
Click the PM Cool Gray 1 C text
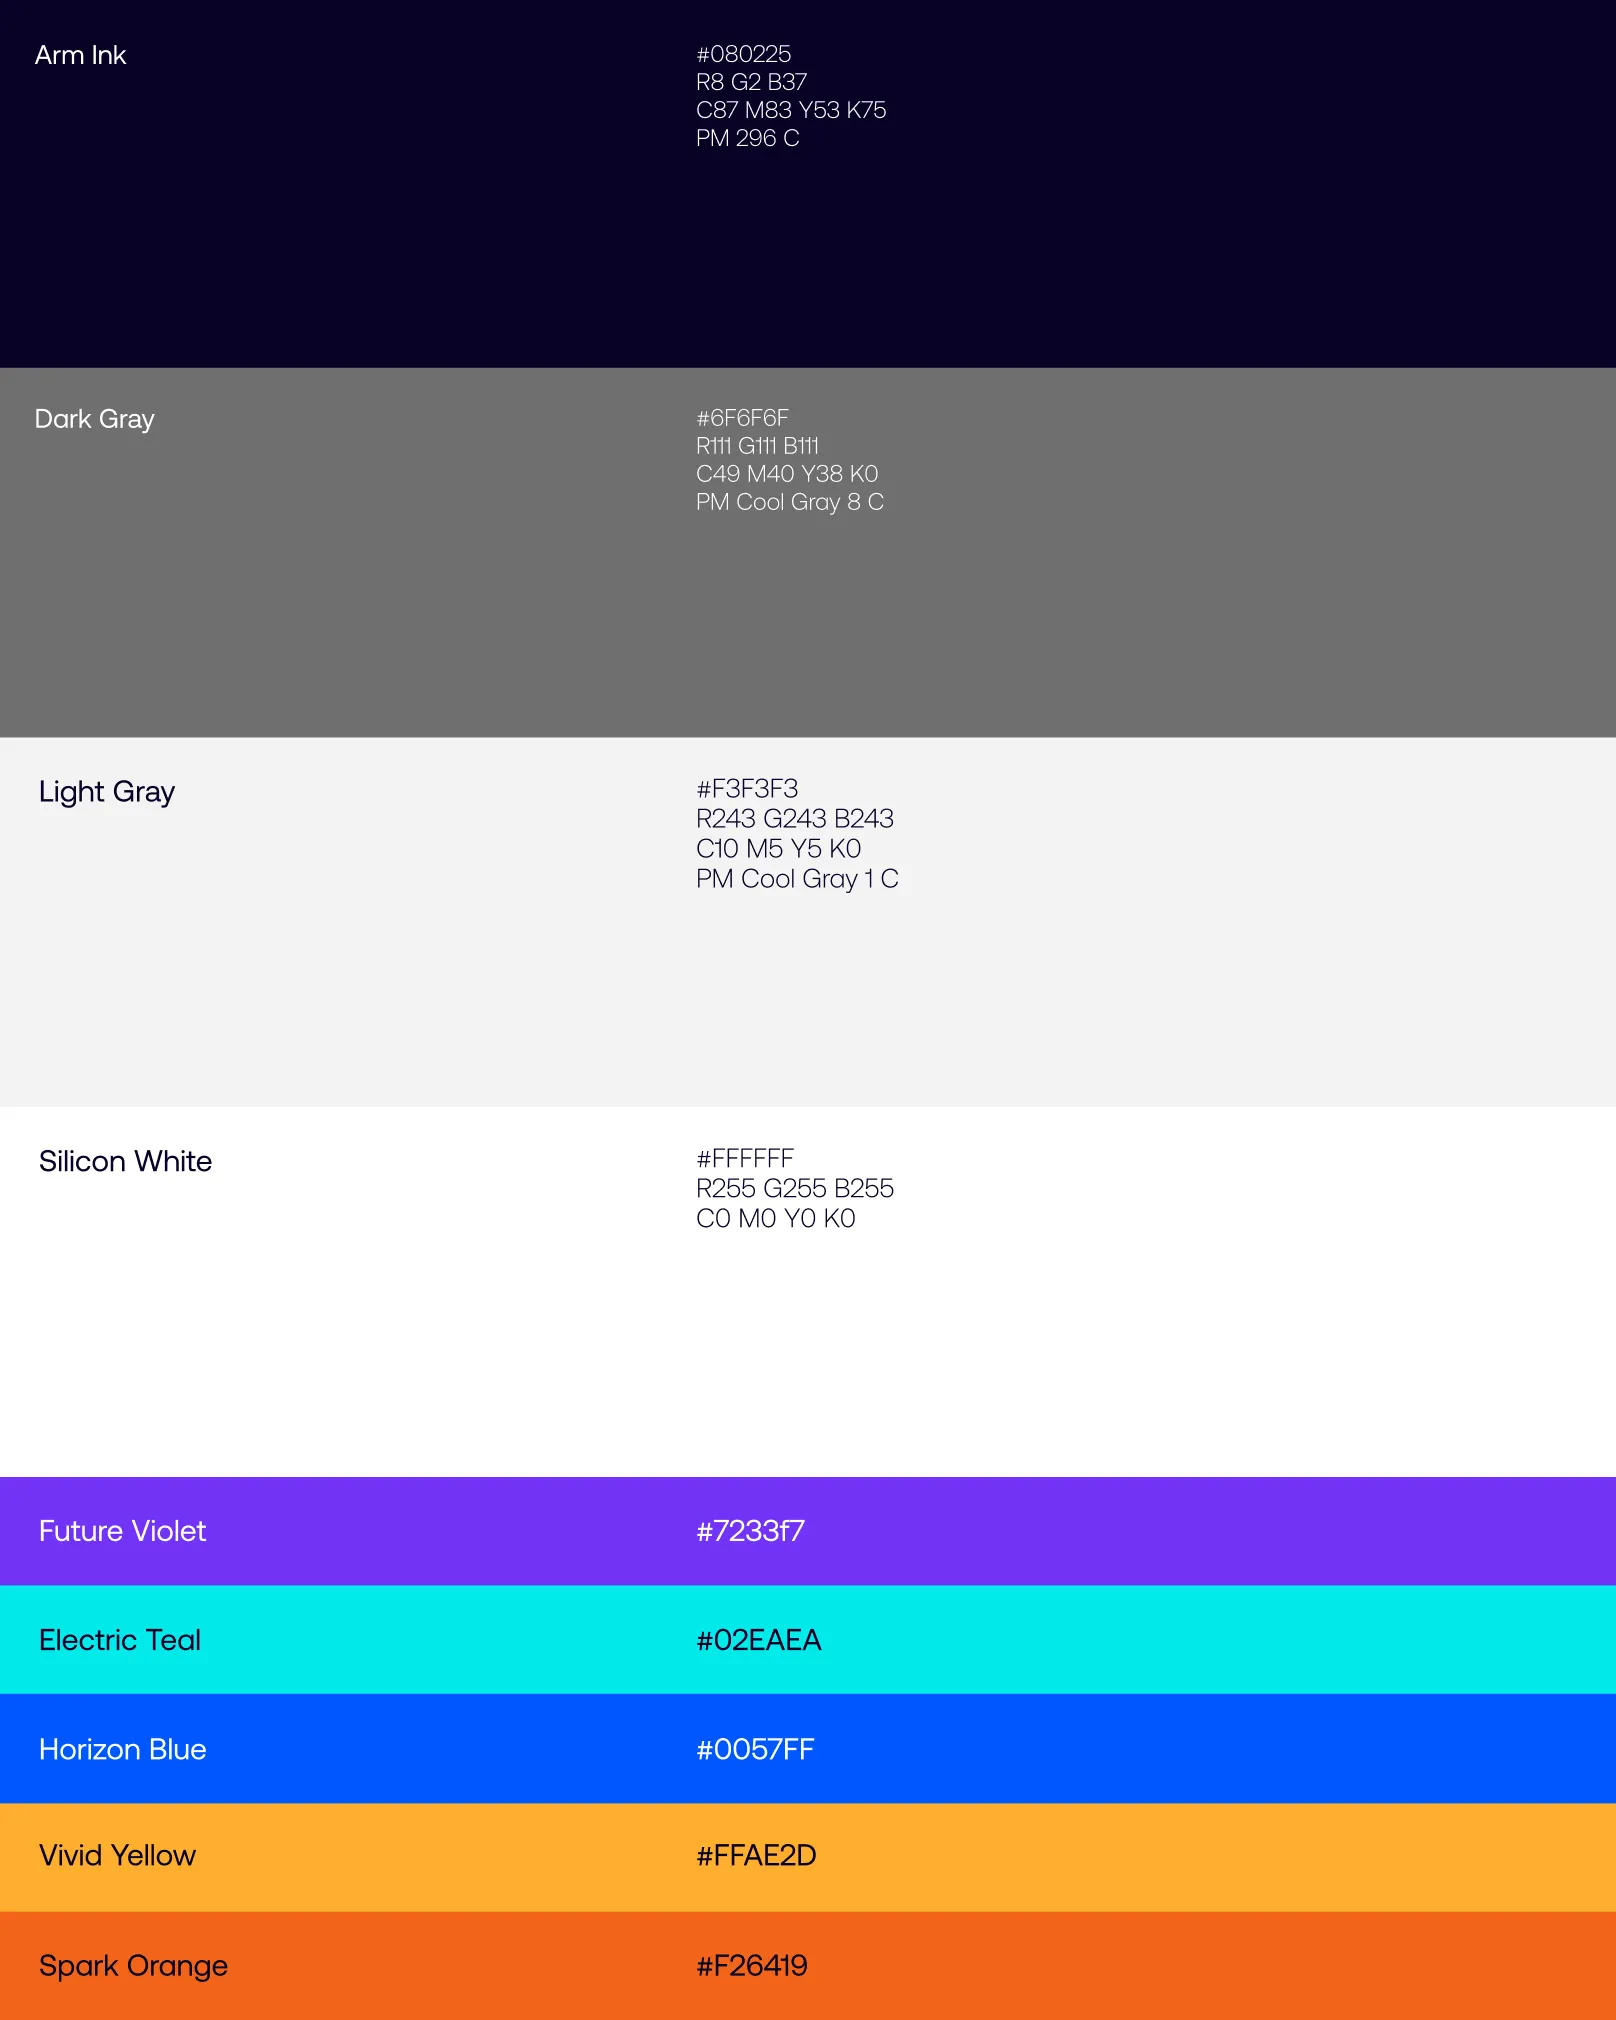797,879
